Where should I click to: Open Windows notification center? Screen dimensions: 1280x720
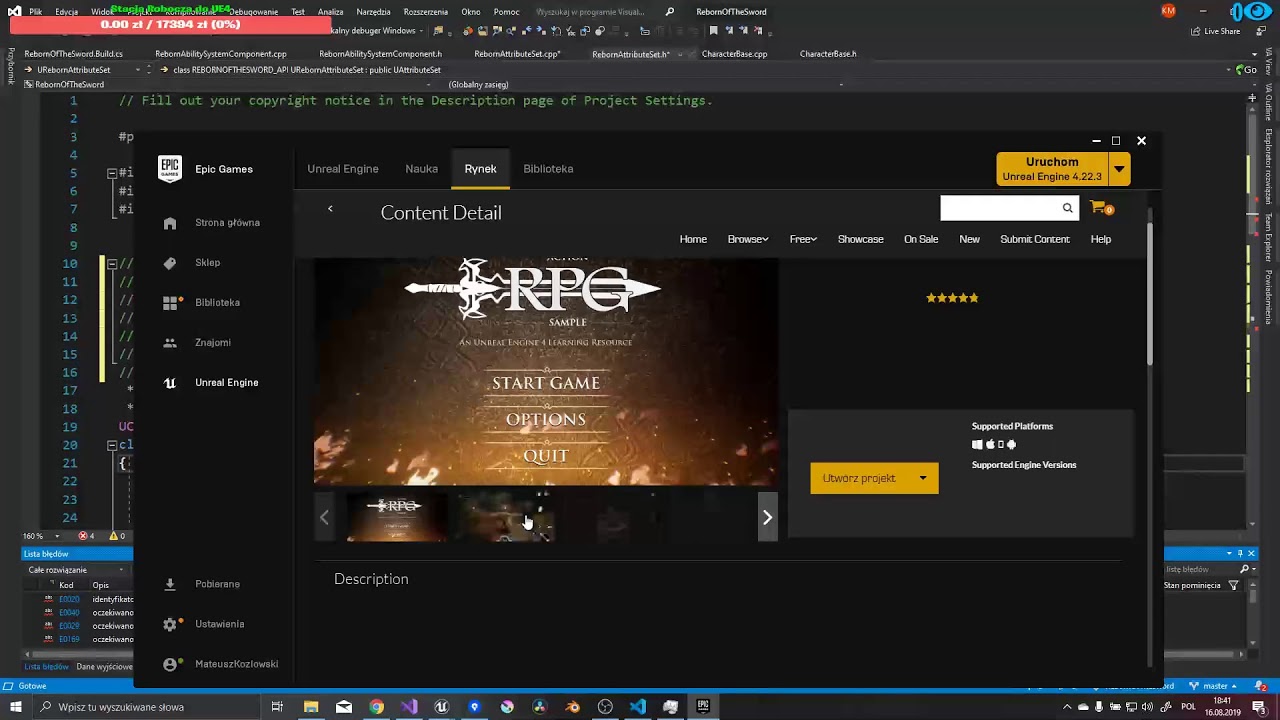tap(1259, 707)
